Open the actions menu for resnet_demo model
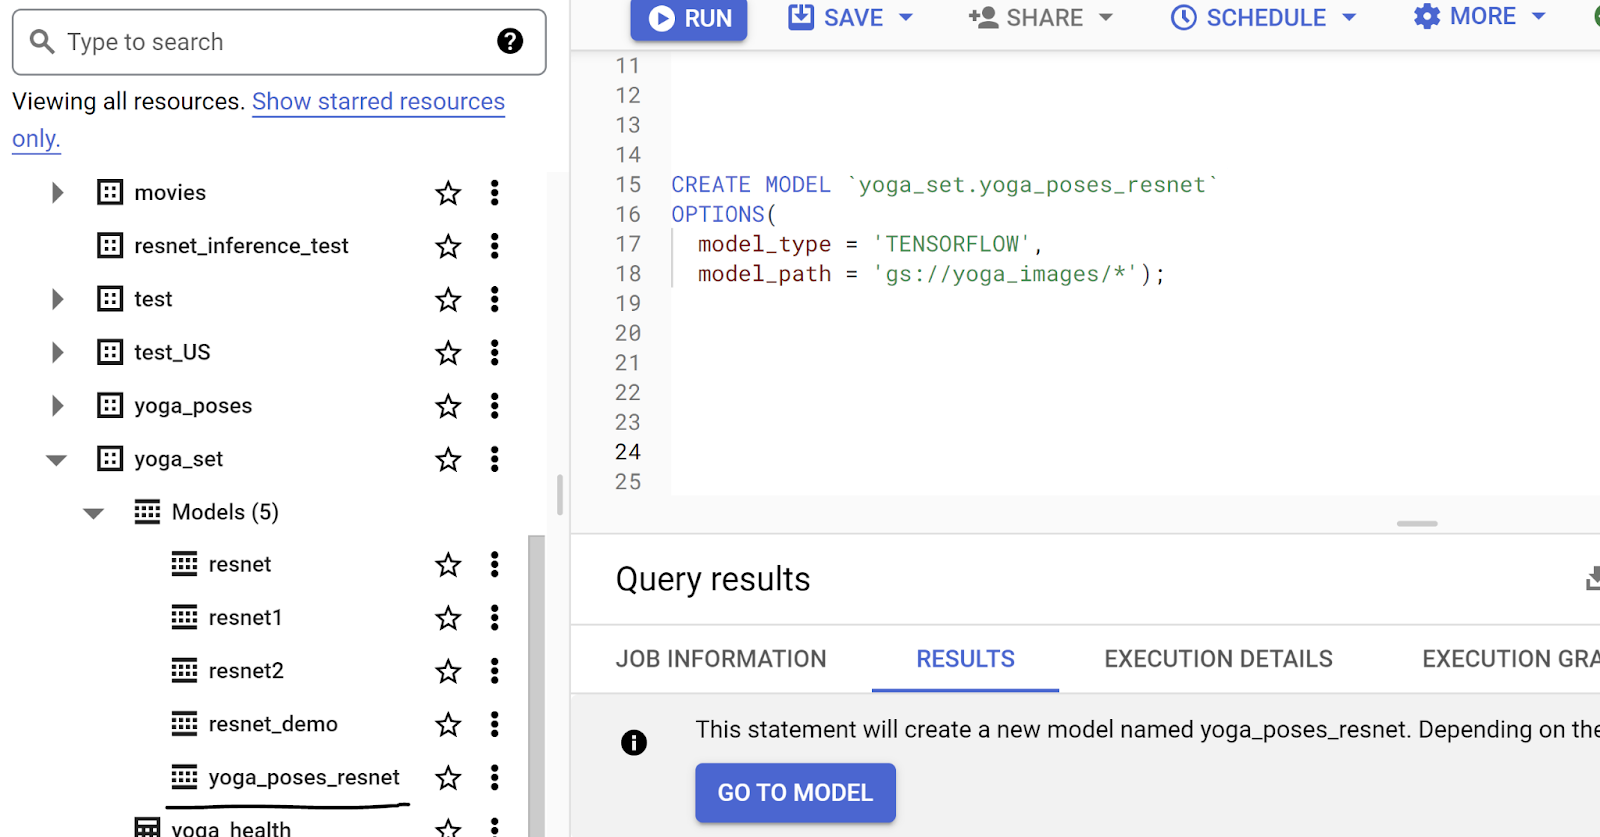Viewport: 1600px width, 837px height. pos(494,724)
